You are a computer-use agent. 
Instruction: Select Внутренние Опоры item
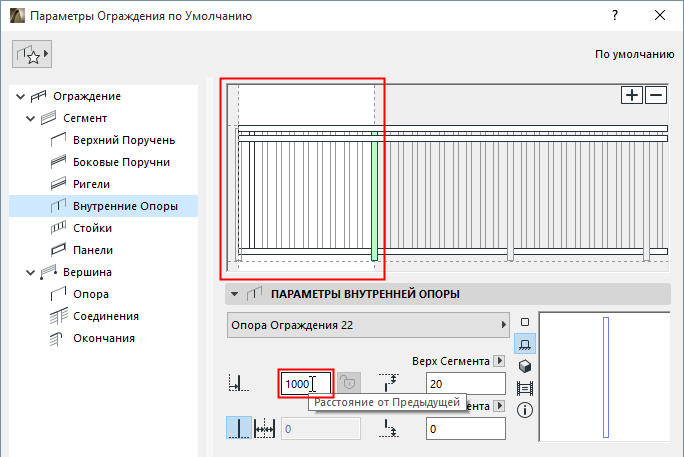point(103,206)
